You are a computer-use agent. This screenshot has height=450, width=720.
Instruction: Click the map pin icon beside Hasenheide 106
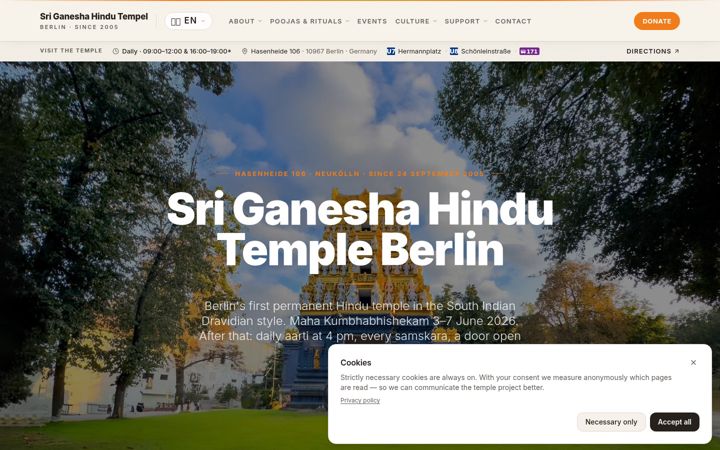point(245,51)
